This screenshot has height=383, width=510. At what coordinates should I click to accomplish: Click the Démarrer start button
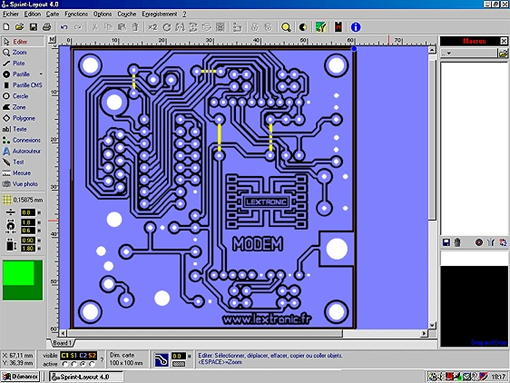(21, 377)
